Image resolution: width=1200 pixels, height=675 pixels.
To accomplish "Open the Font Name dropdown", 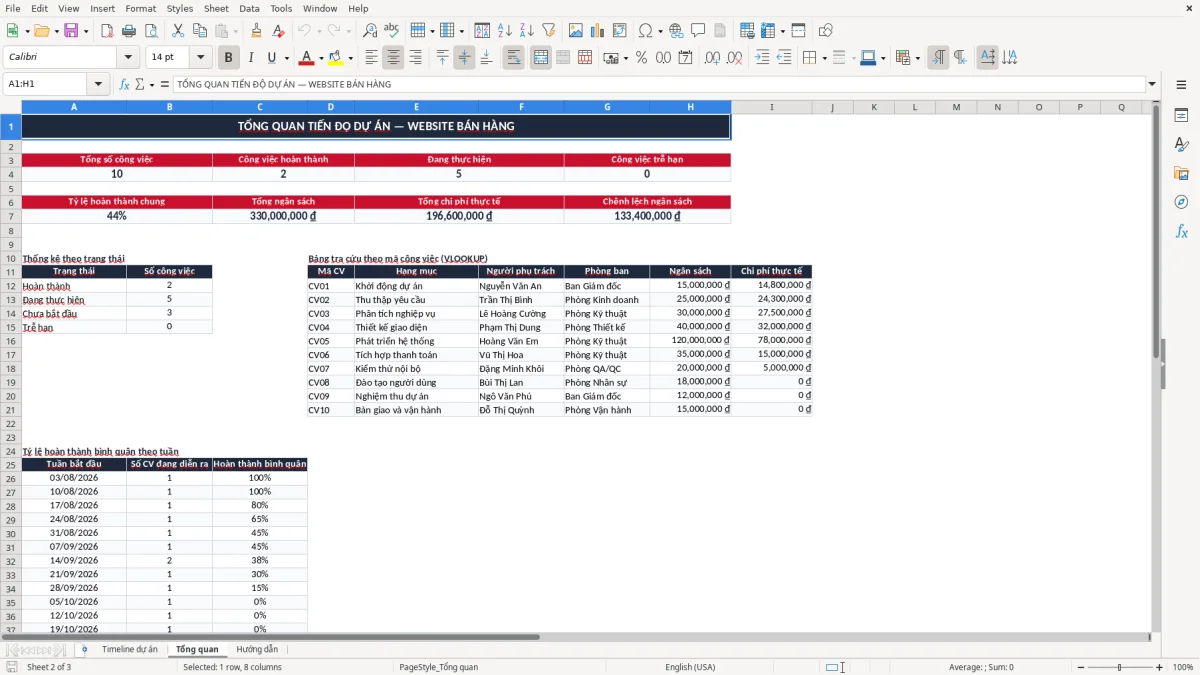I will pyautogui.click(x=128, y=58).
